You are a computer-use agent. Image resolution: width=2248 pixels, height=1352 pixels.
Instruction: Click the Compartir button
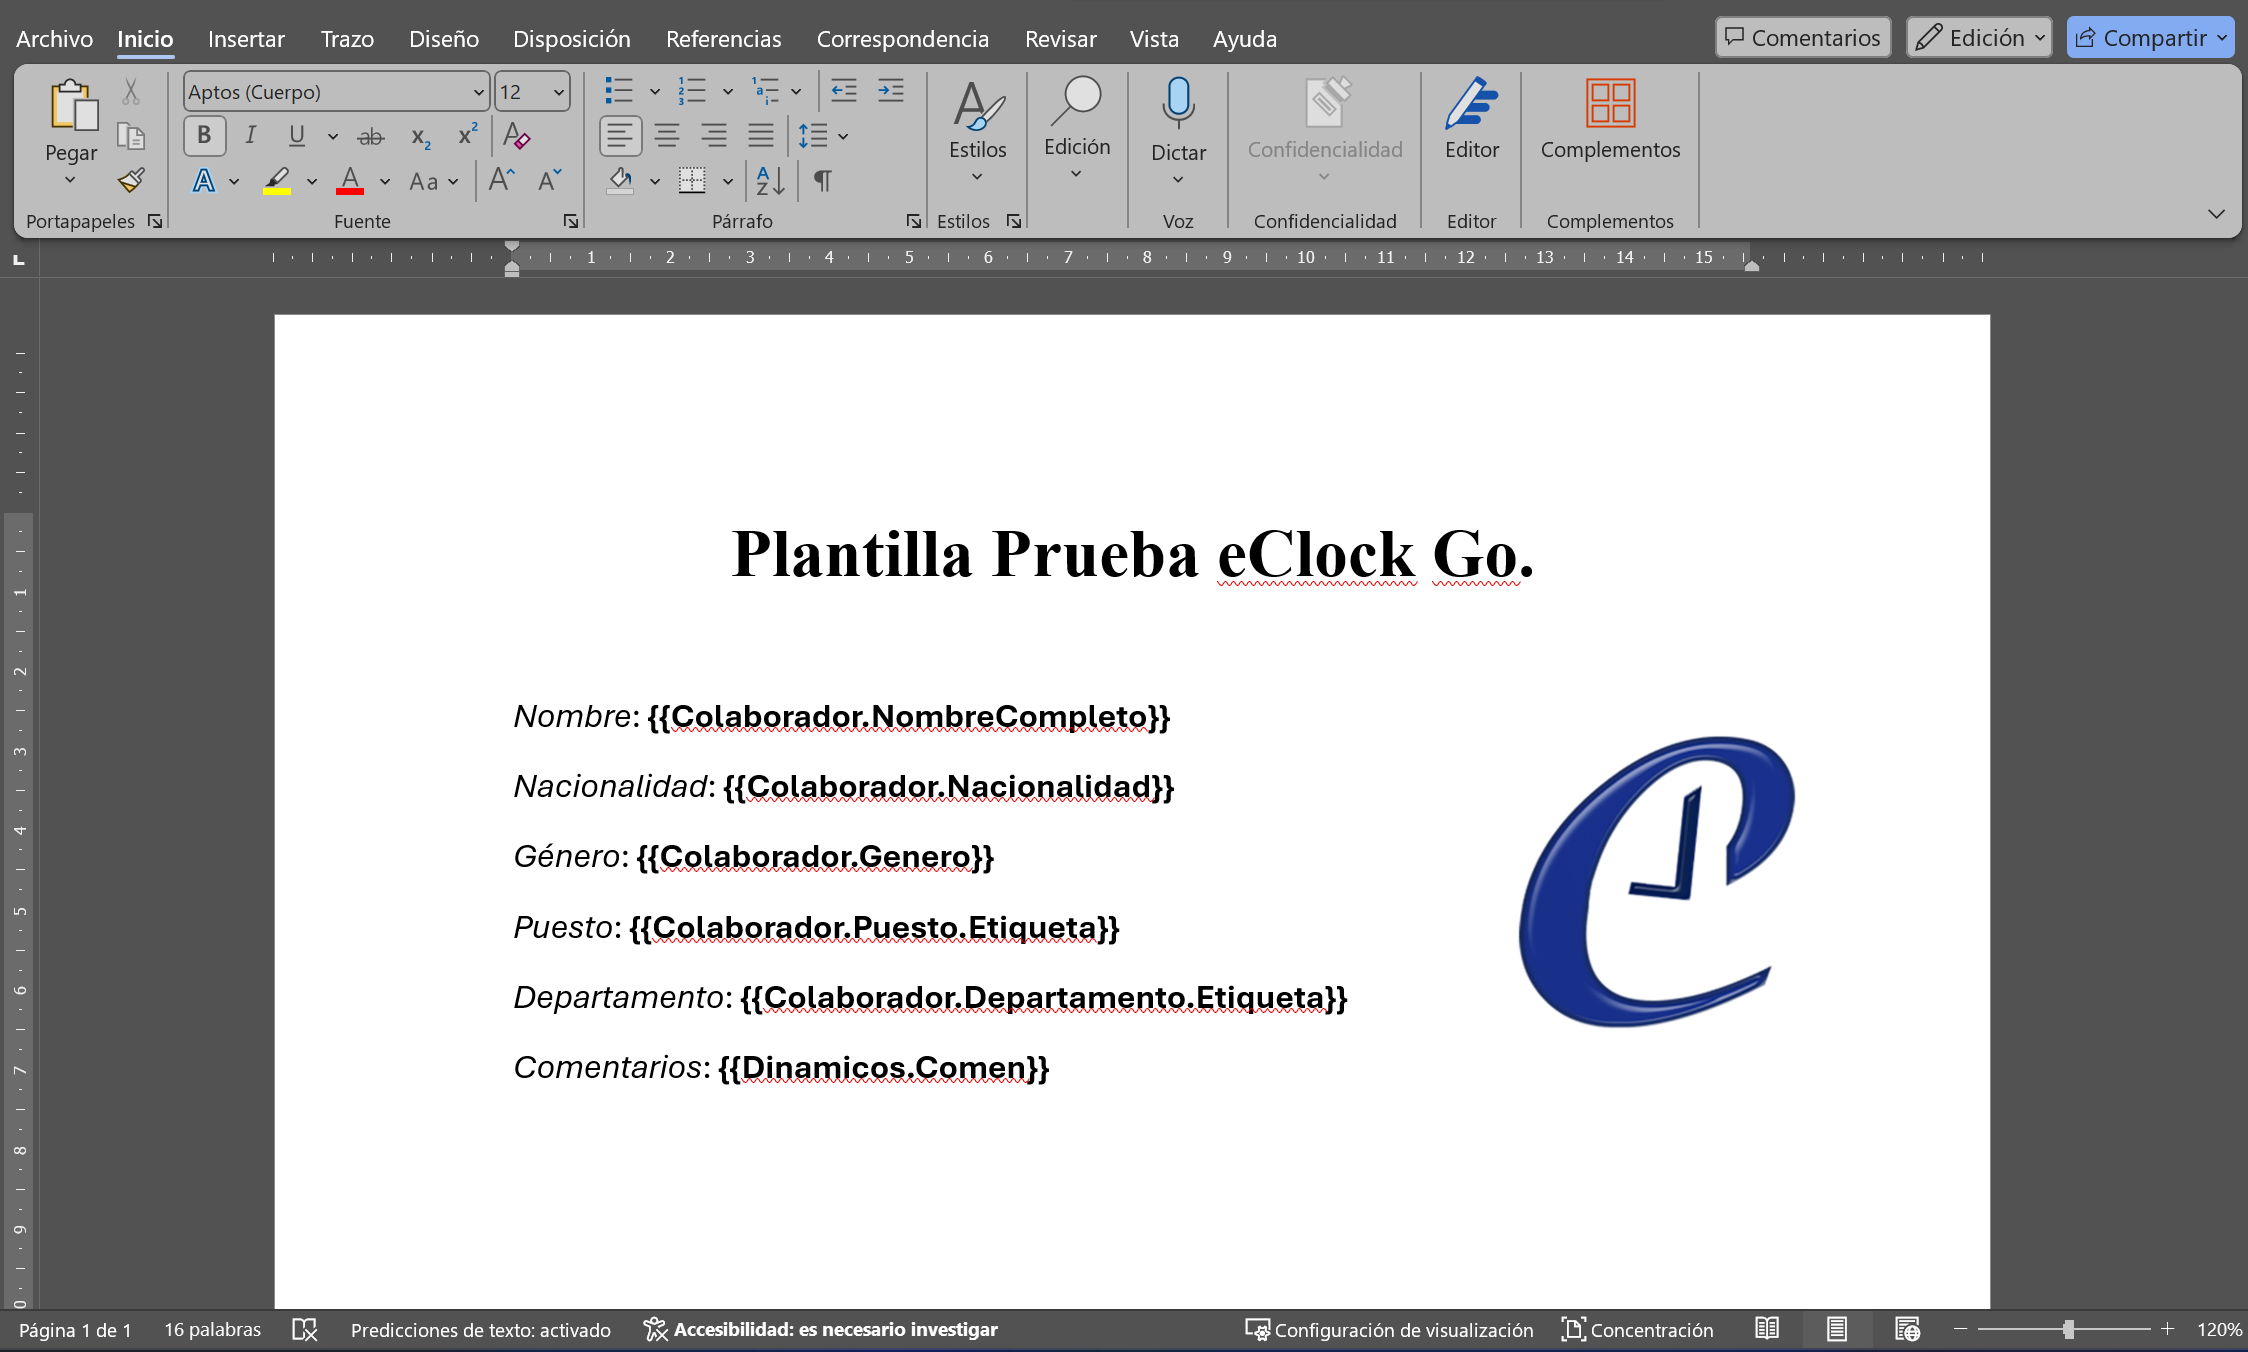pos(2151,38)
